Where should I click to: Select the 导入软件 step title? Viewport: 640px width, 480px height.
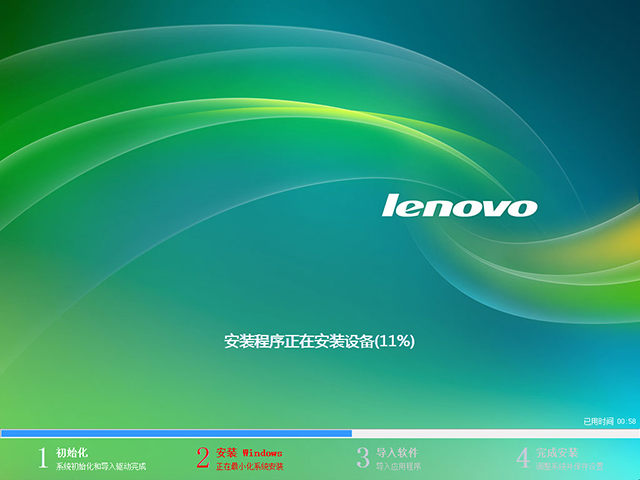(x=396, y=452)
